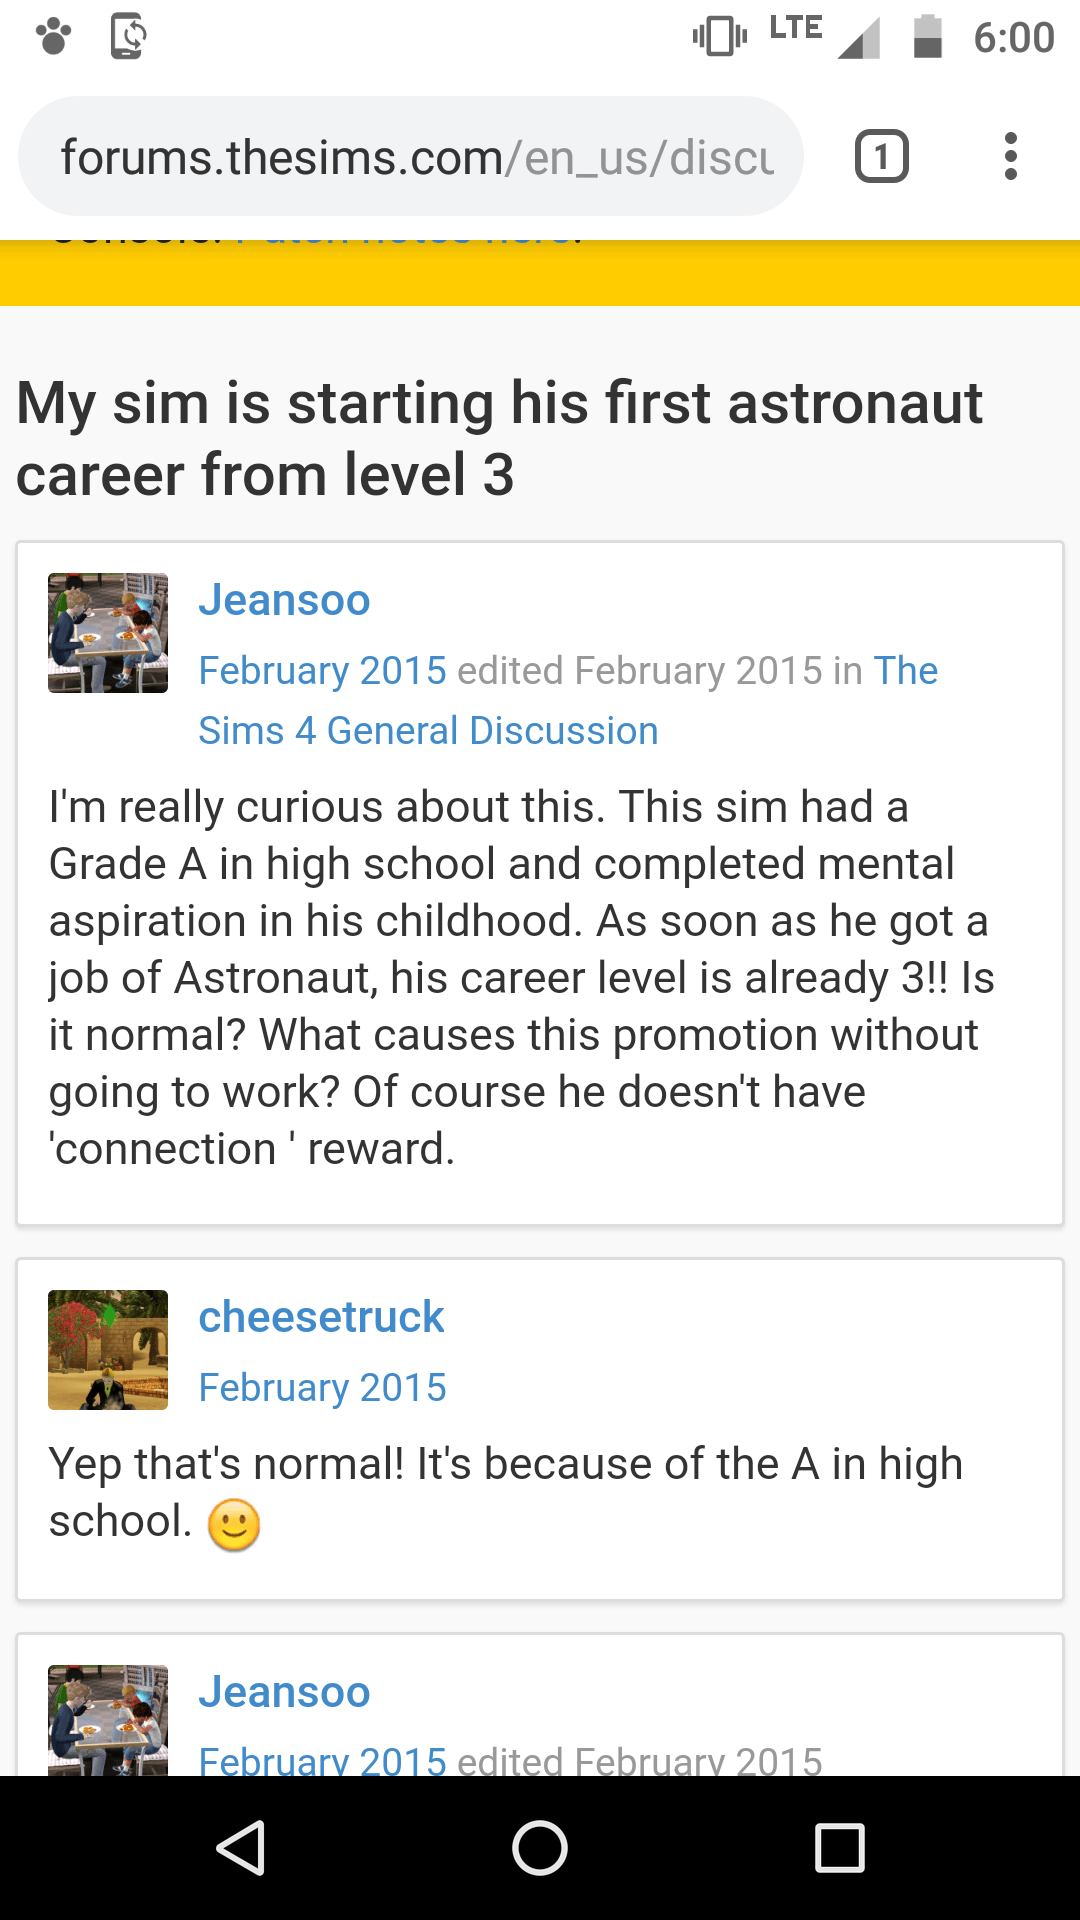The image size is (1080, 1920).
Task: Open Jeansoo's username in the third post
Action: [284, 1692]
